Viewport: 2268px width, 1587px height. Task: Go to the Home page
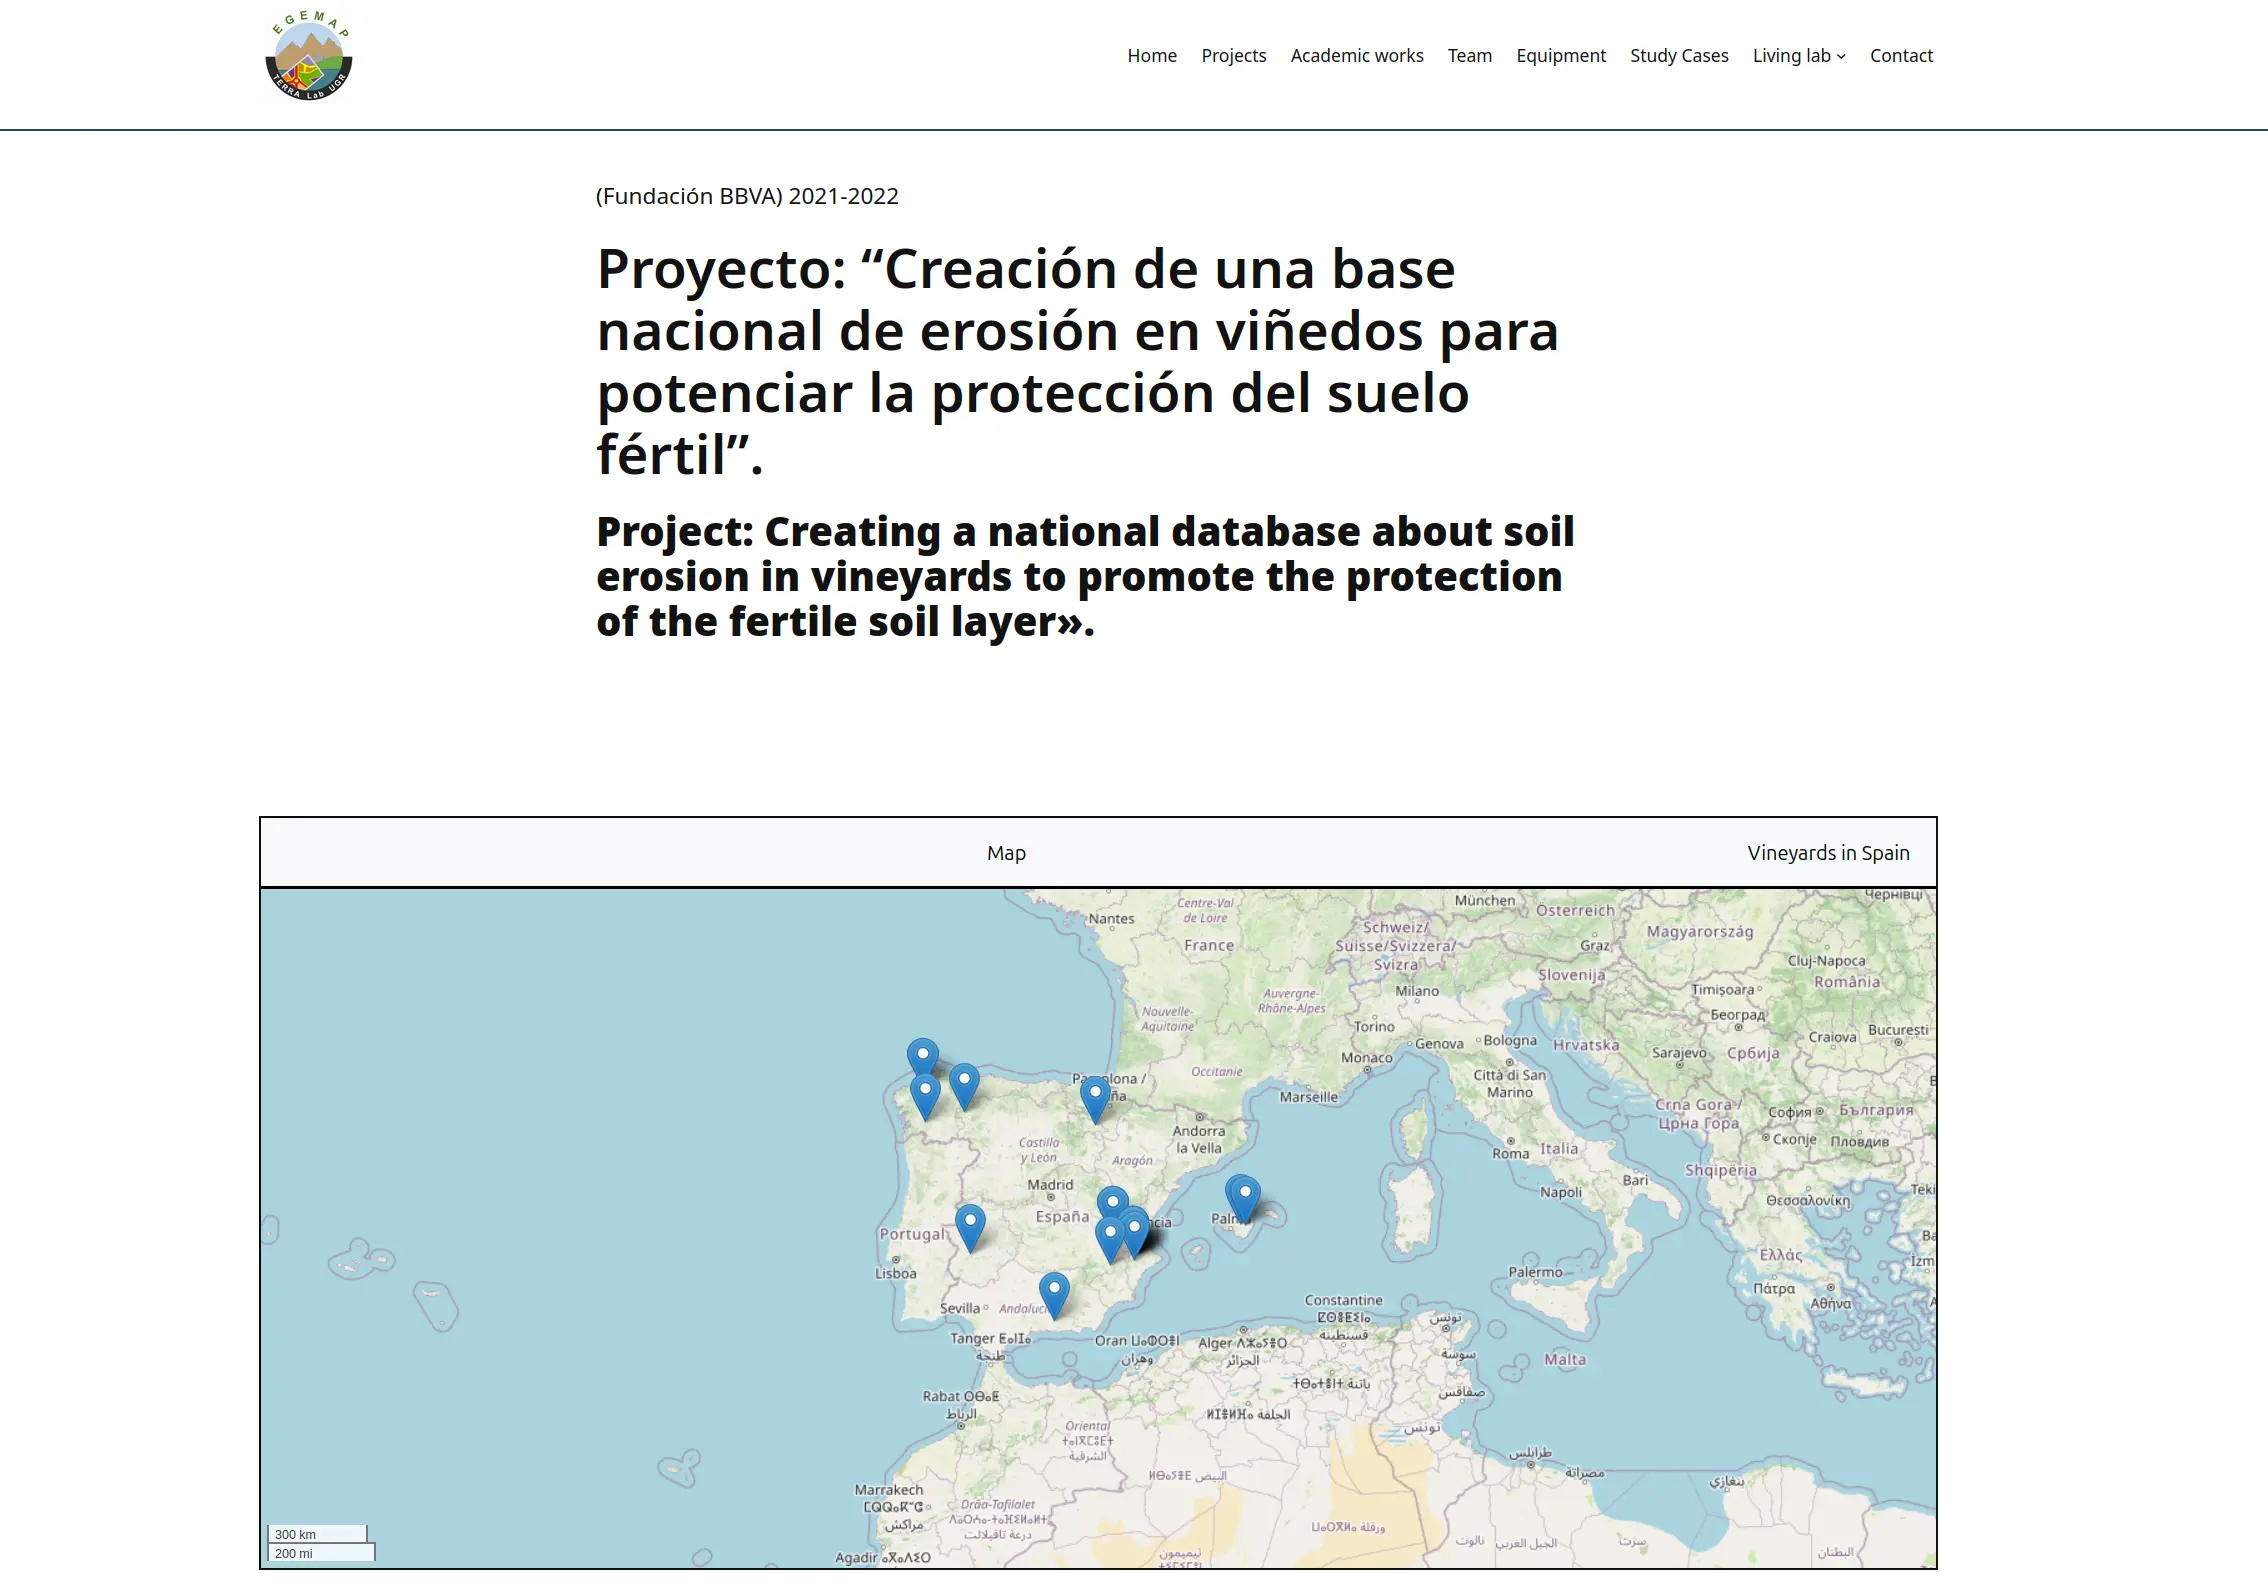(x=1152, y=56)
